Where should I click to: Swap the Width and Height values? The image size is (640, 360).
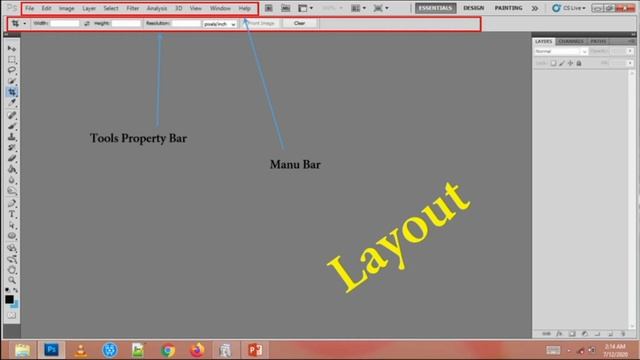[87, 24]
